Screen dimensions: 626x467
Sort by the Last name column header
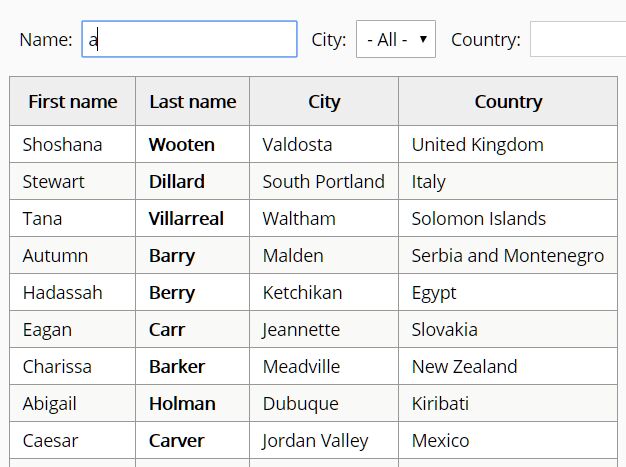[x=192, y=101]
